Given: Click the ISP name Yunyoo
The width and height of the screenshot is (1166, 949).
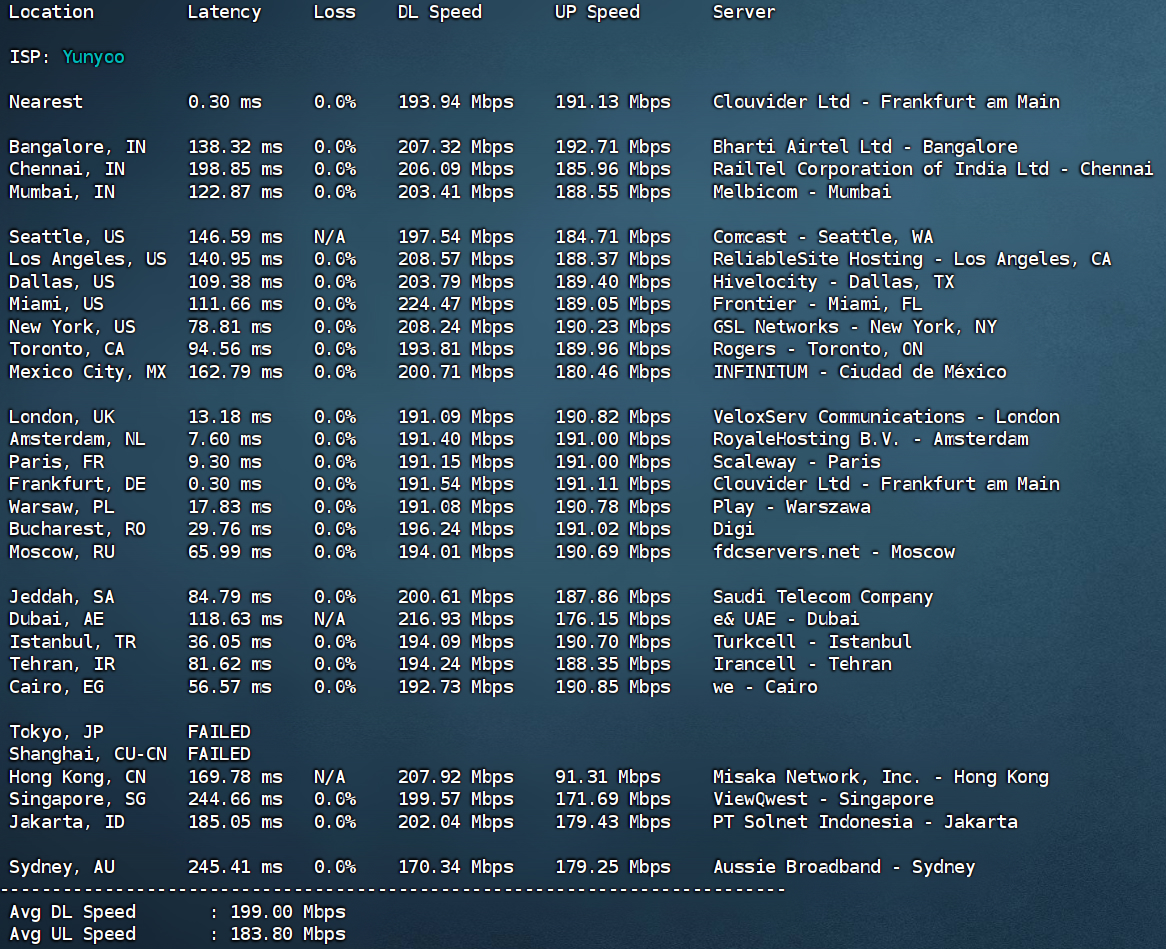Looking at the screenshot, I should point(94,57).
